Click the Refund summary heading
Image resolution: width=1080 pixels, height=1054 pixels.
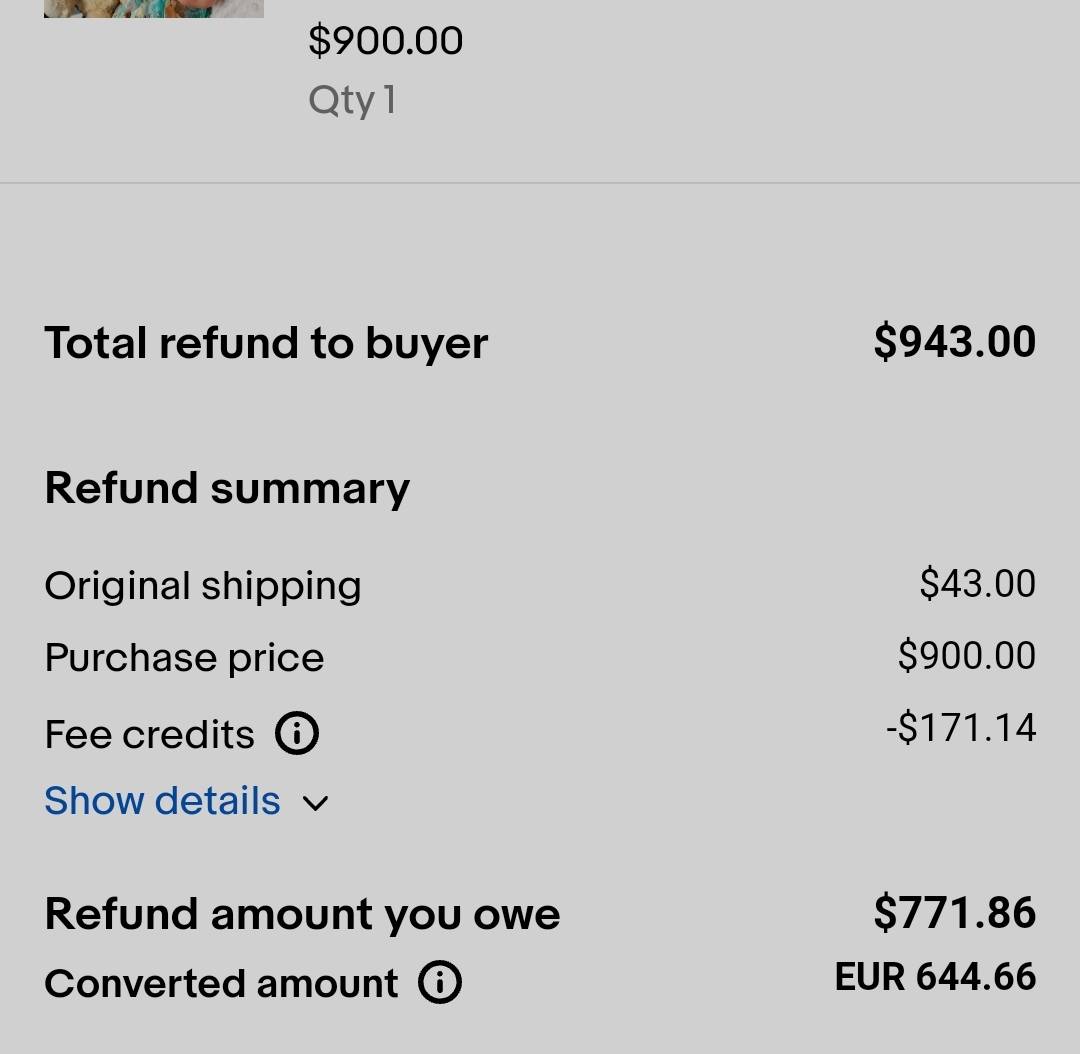[x=227, y=488]
